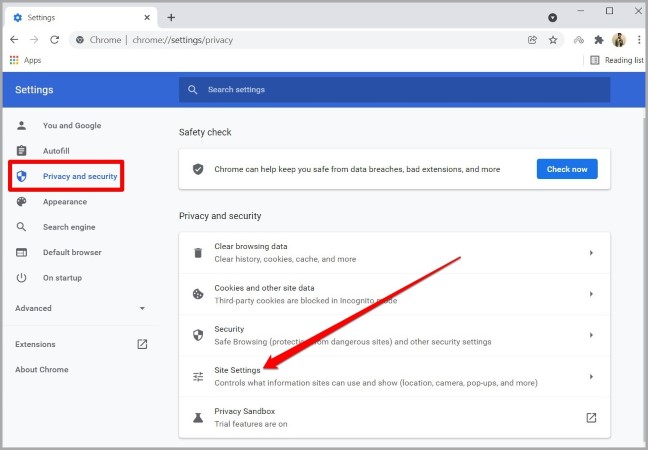Close the Settings tab
This screenshot has height=450, width=648.
coord(147,17)
